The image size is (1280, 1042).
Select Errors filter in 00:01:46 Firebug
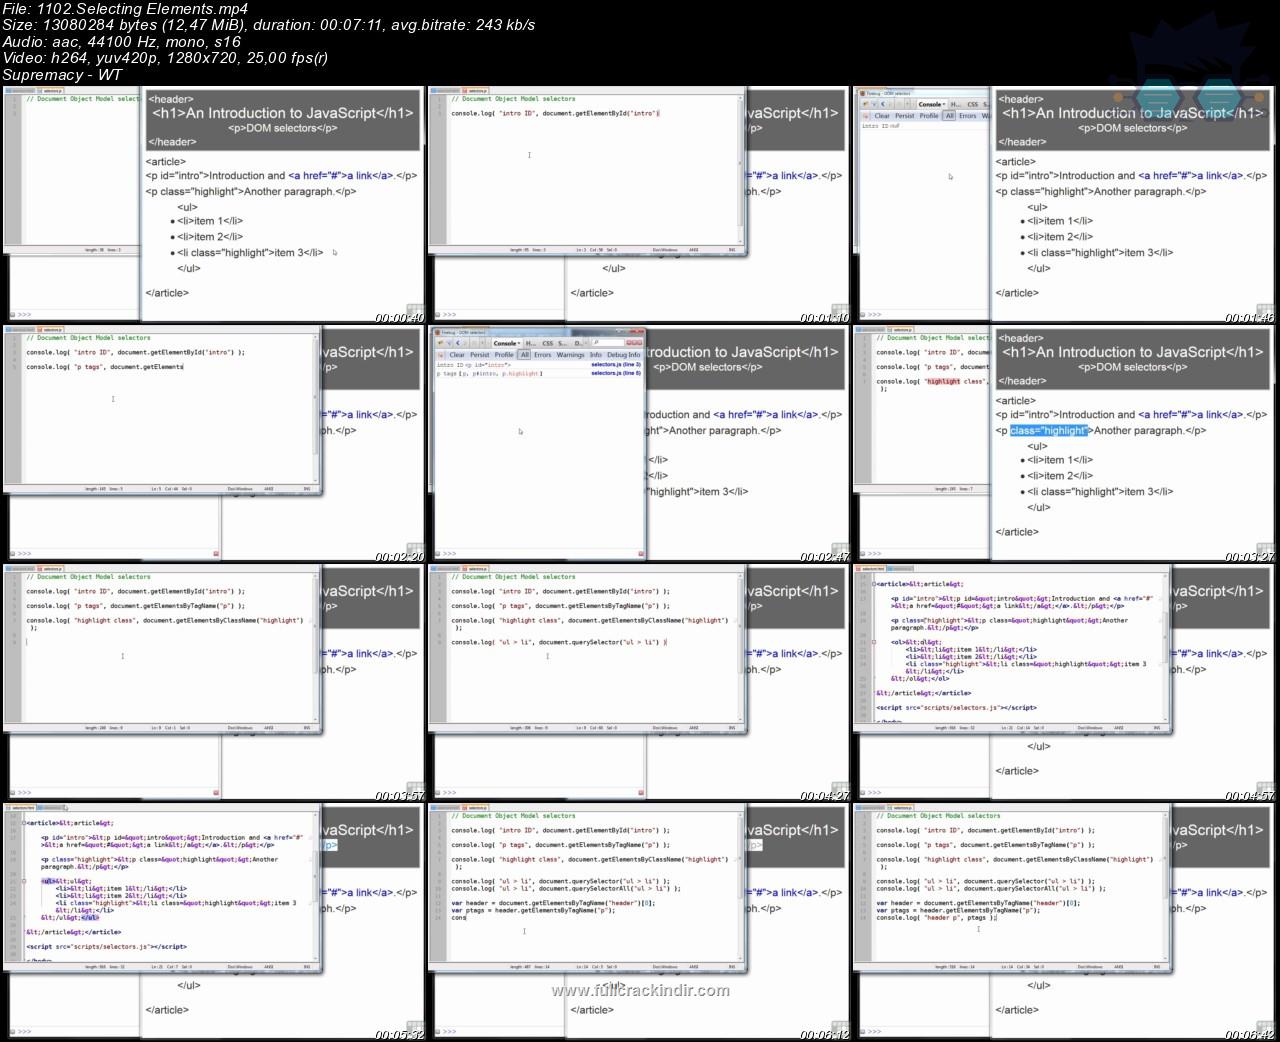point(967,116)
